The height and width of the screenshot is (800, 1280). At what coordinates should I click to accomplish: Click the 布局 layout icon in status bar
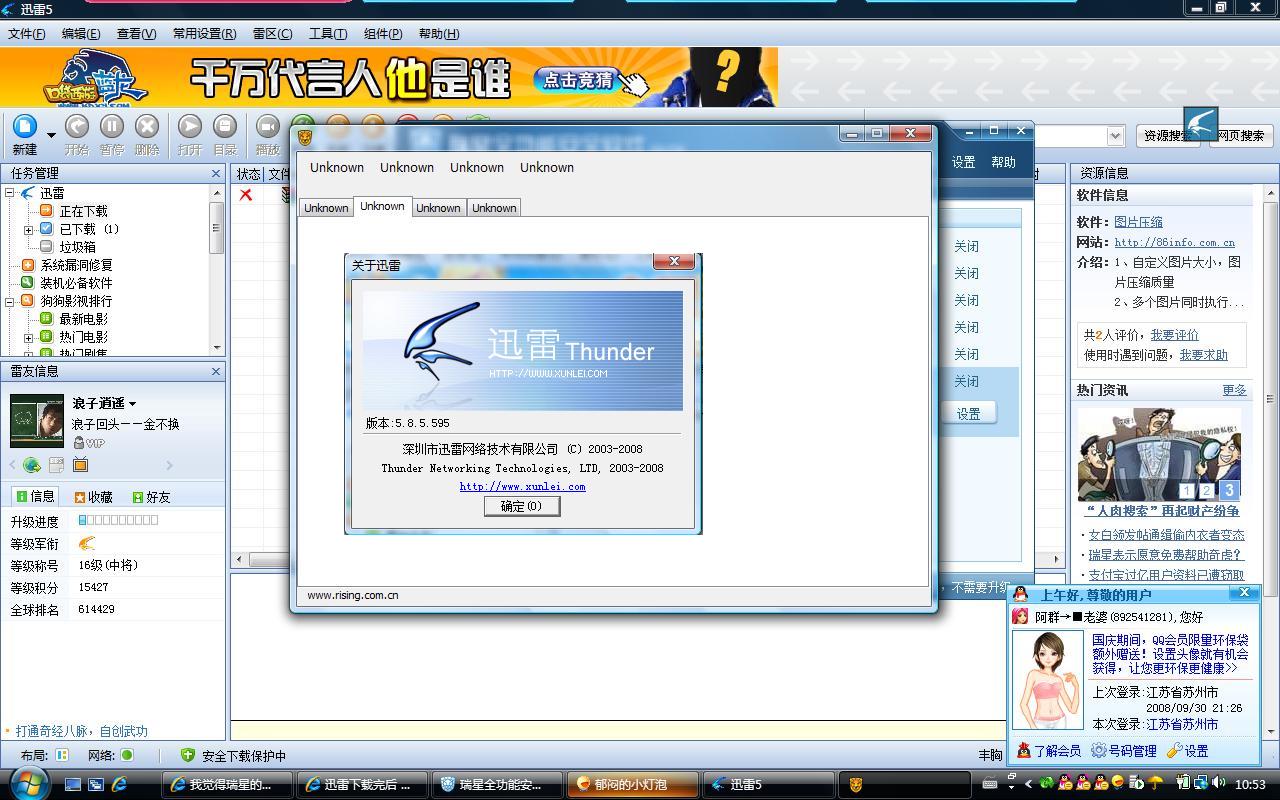pos(62,755)
